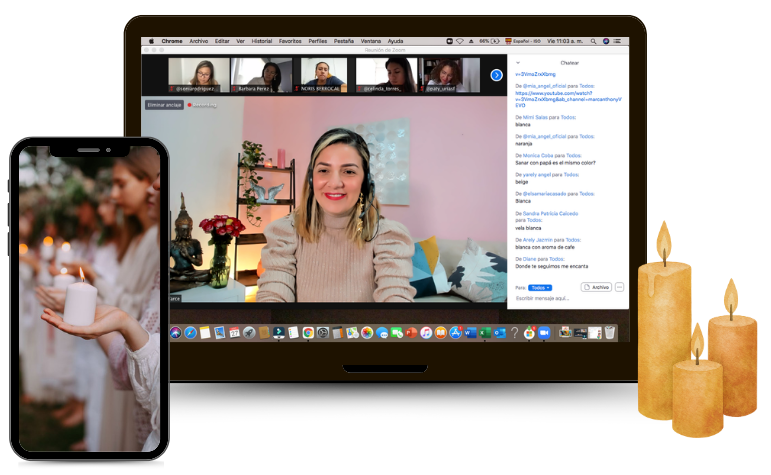Image resolution: width=771 pixels, height=475 pixels.
Task: Click chat message Donde te seguimos me encanta
Action: coord(551,266)
